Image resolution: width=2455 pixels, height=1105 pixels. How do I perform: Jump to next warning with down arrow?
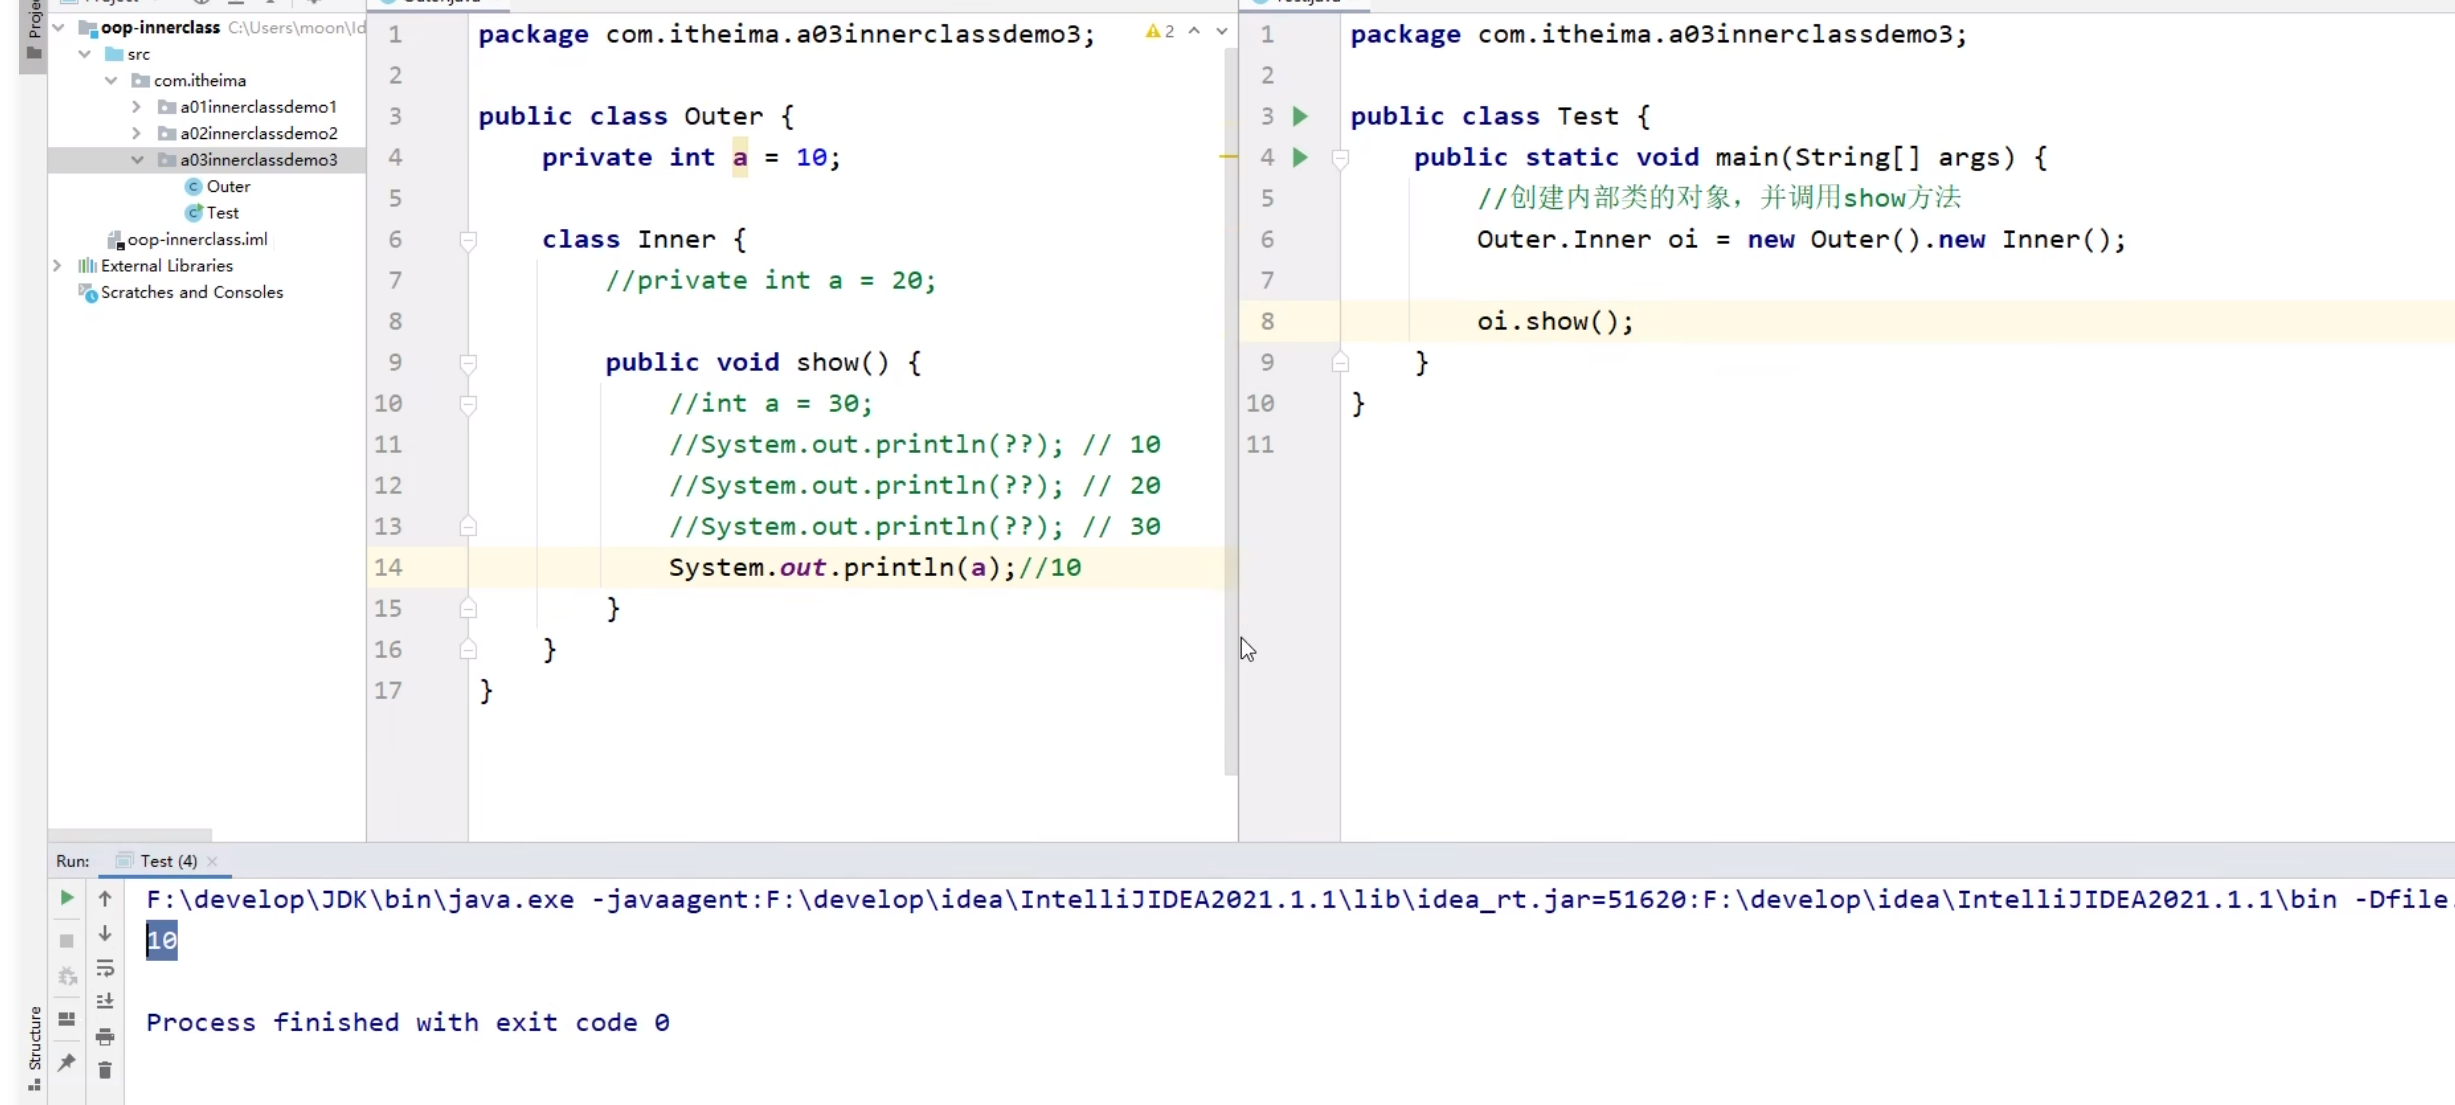[x=1221, y=31]
